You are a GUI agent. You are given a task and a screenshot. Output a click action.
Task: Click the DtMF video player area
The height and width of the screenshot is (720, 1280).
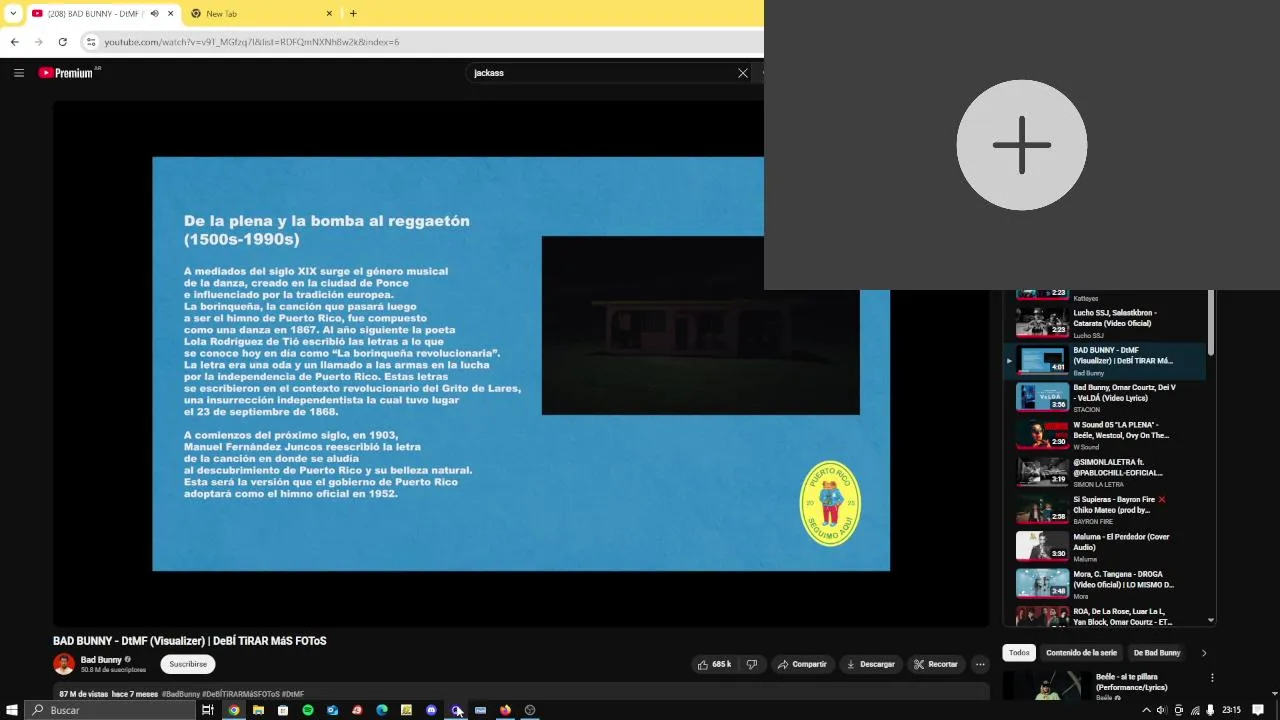521,364
